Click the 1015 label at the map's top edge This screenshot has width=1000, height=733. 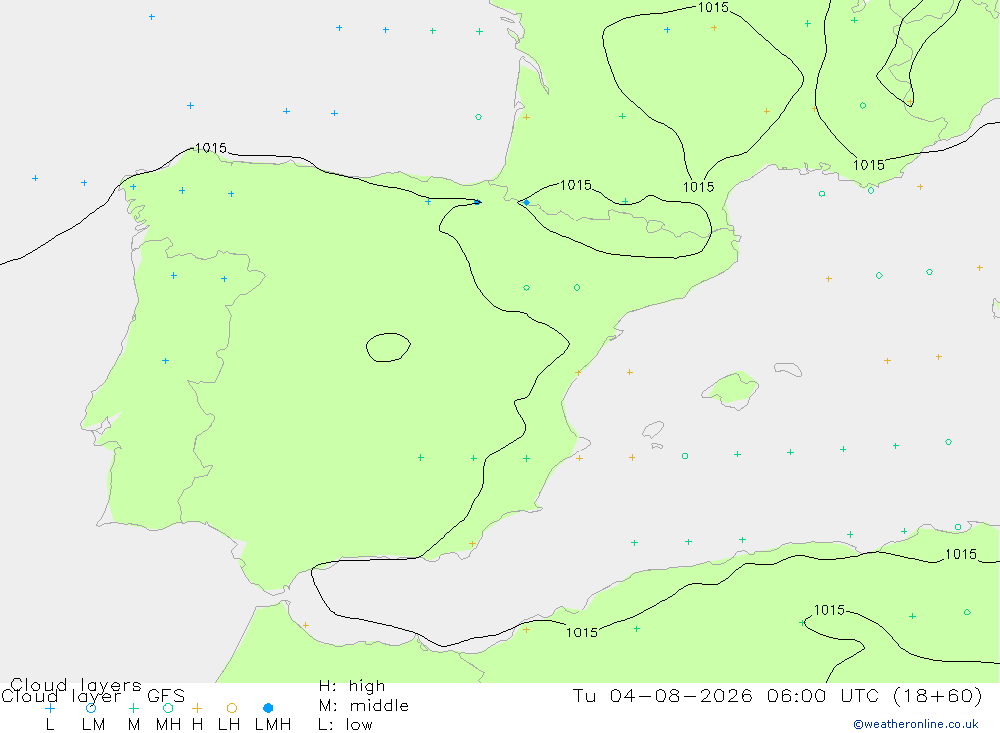coord(713,8)
